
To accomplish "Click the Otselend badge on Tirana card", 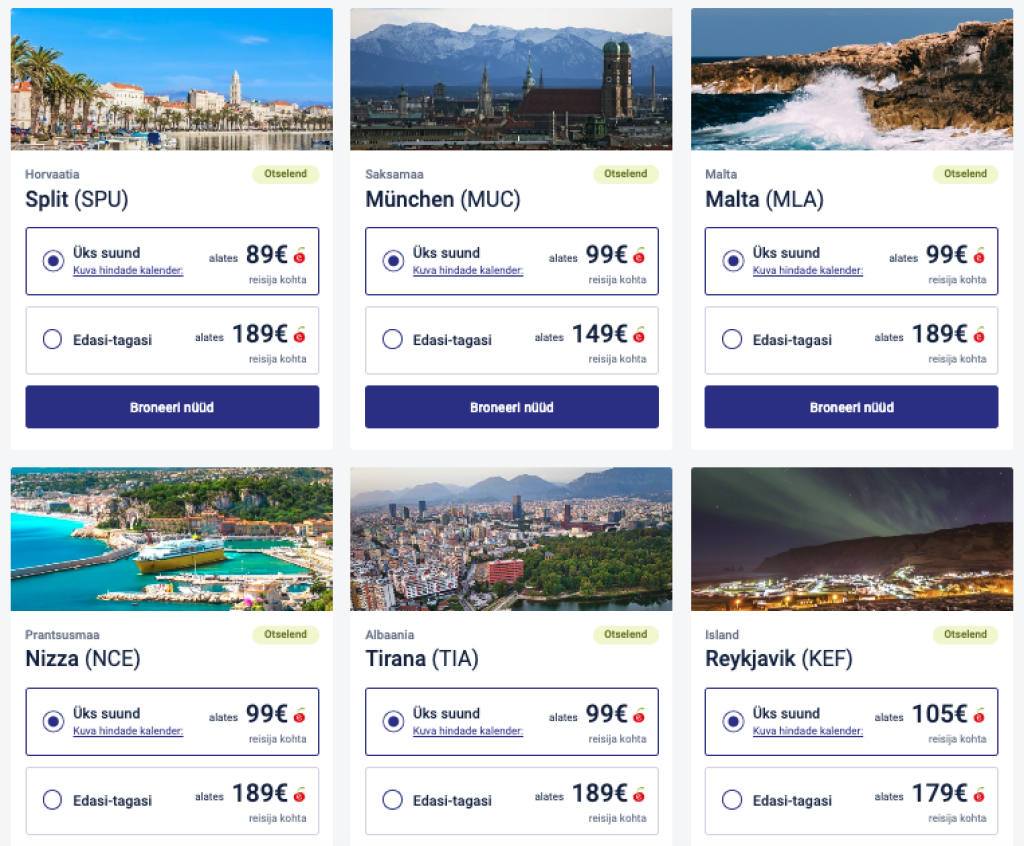I will pos(625,634).
